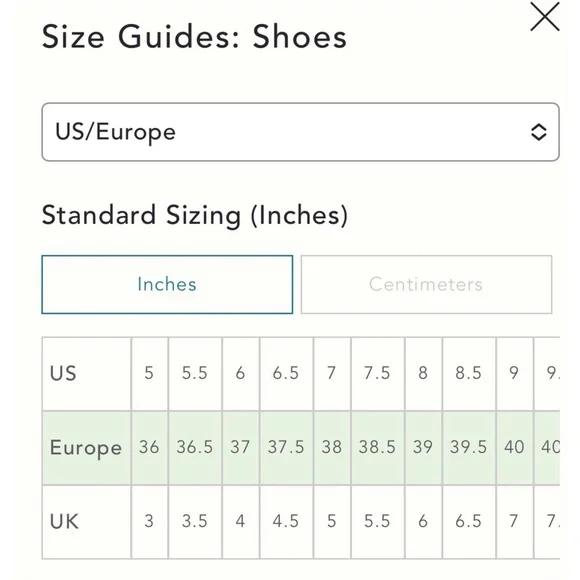Image resolution: width=580 pixels, height=580 pixels.
Task: Click the Standard Sizing (Inches) heading
Action: 195,216
